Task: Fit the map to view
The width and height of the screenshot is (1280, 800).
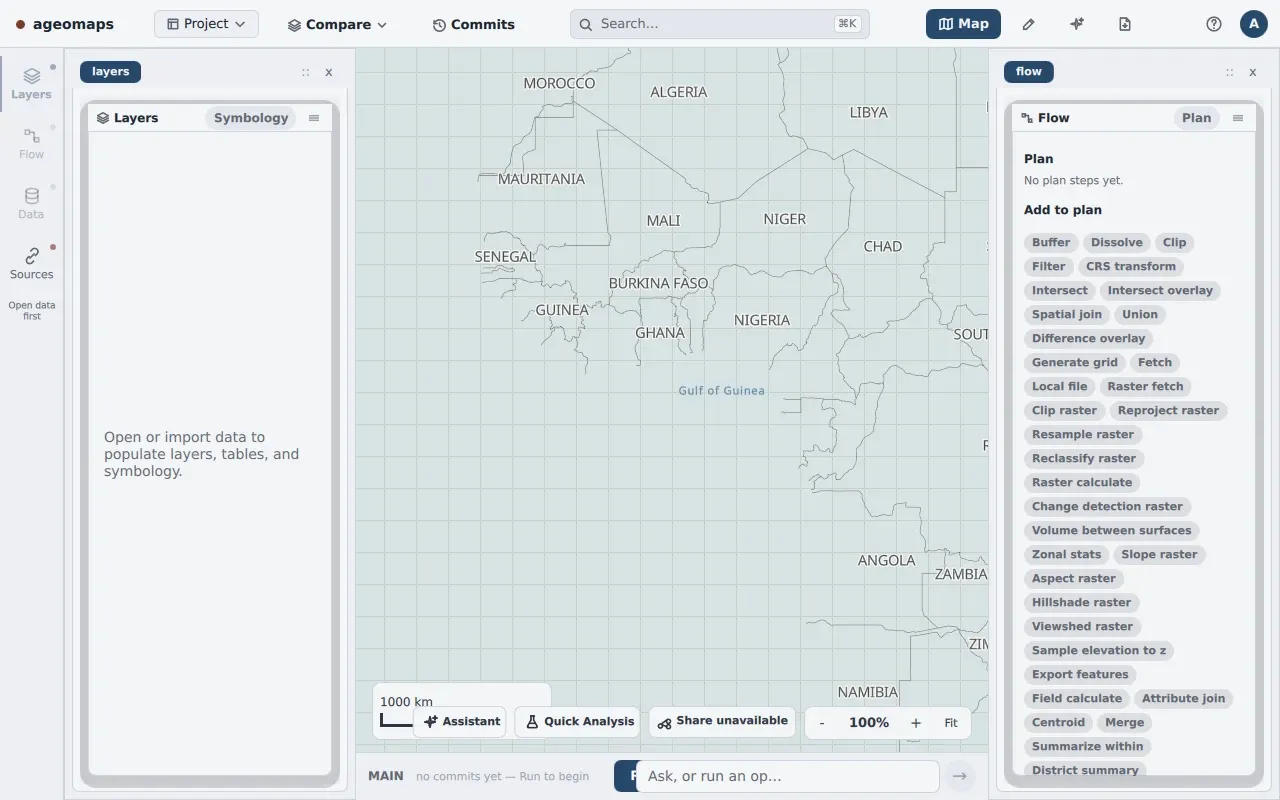Action: [x=951, y=723]
